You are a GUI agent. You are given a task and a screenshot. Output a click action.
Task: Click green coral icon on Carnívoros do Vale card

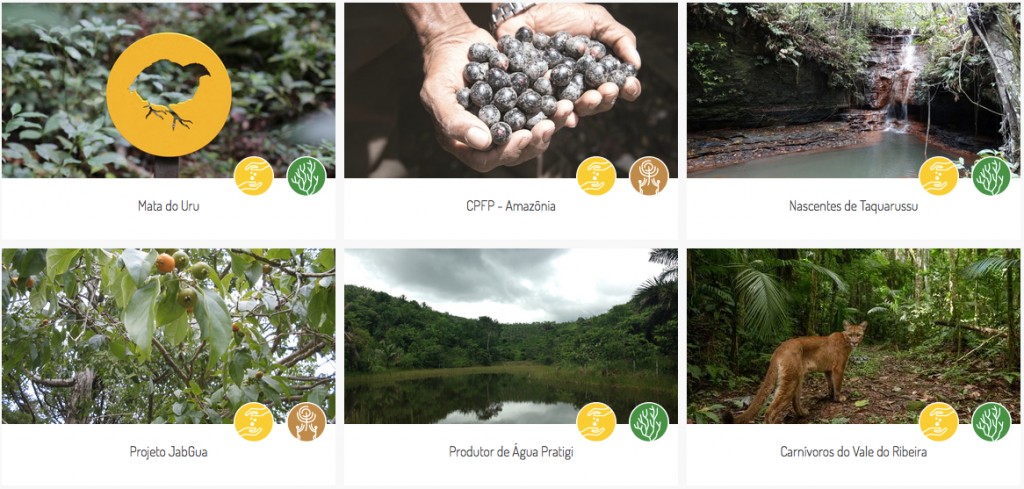pos(991,422)
